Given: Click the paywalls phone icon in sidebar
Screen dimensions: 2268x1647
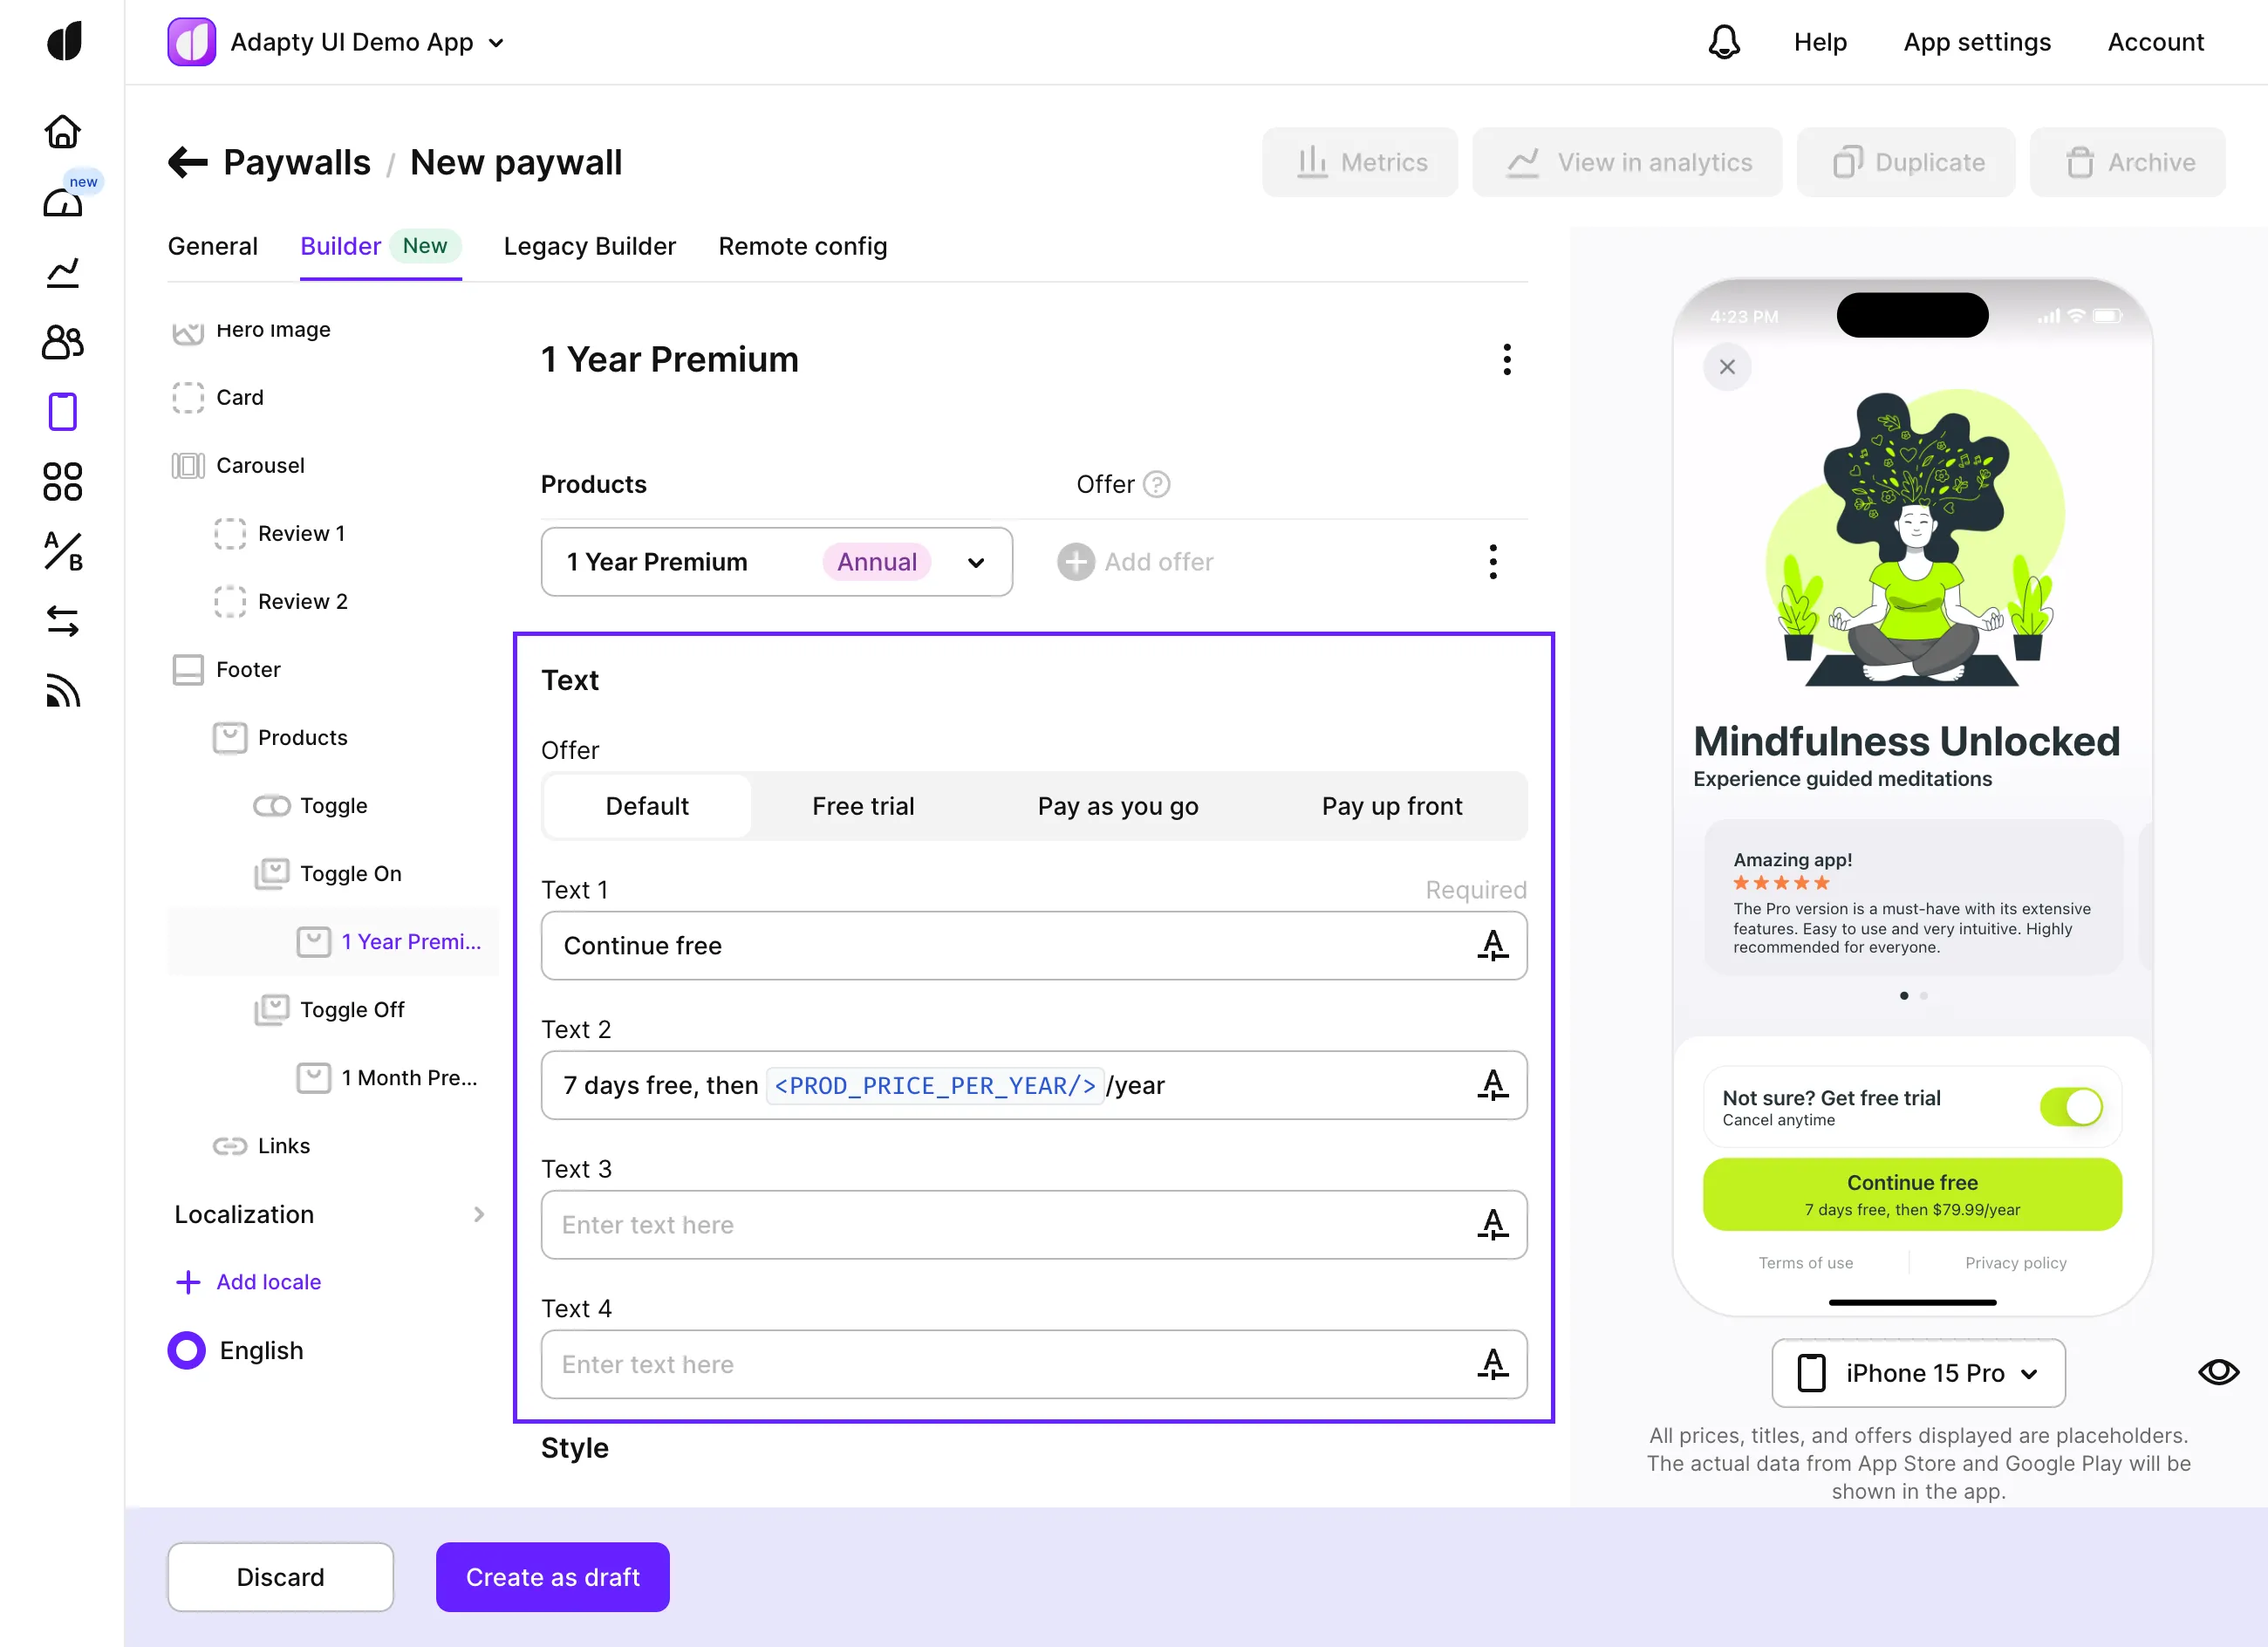Looking at the screenshot, I should (62, 411).
